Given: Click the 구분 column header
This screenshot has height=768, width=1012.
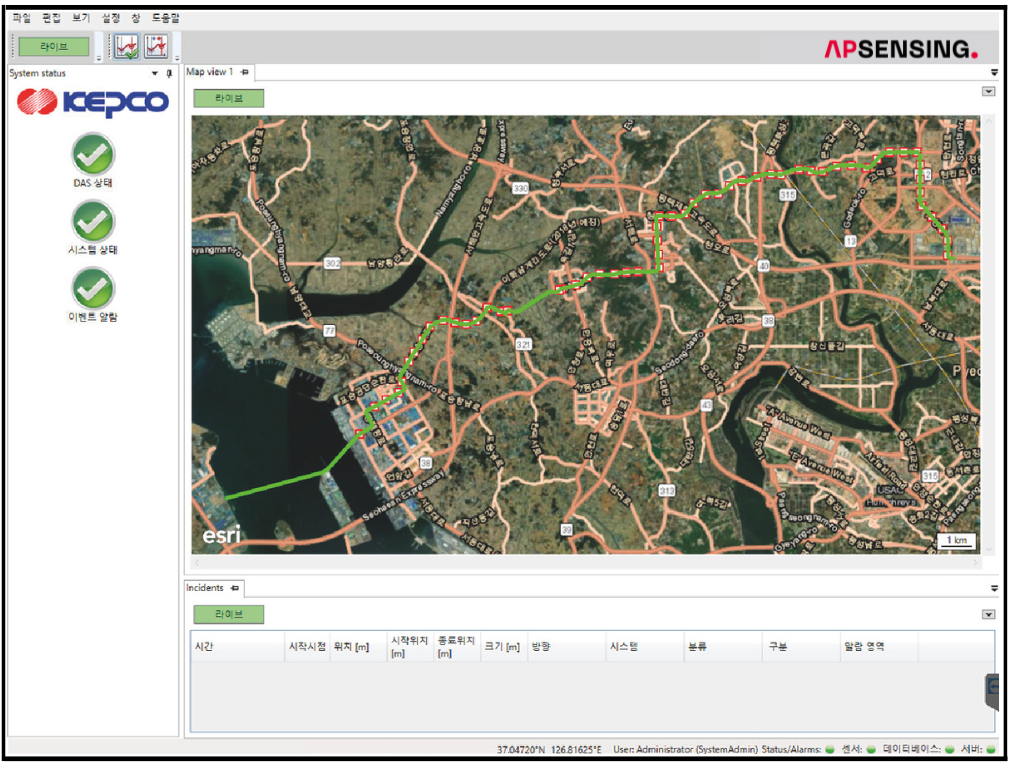Looking at the screenshot, I should 801,647.
